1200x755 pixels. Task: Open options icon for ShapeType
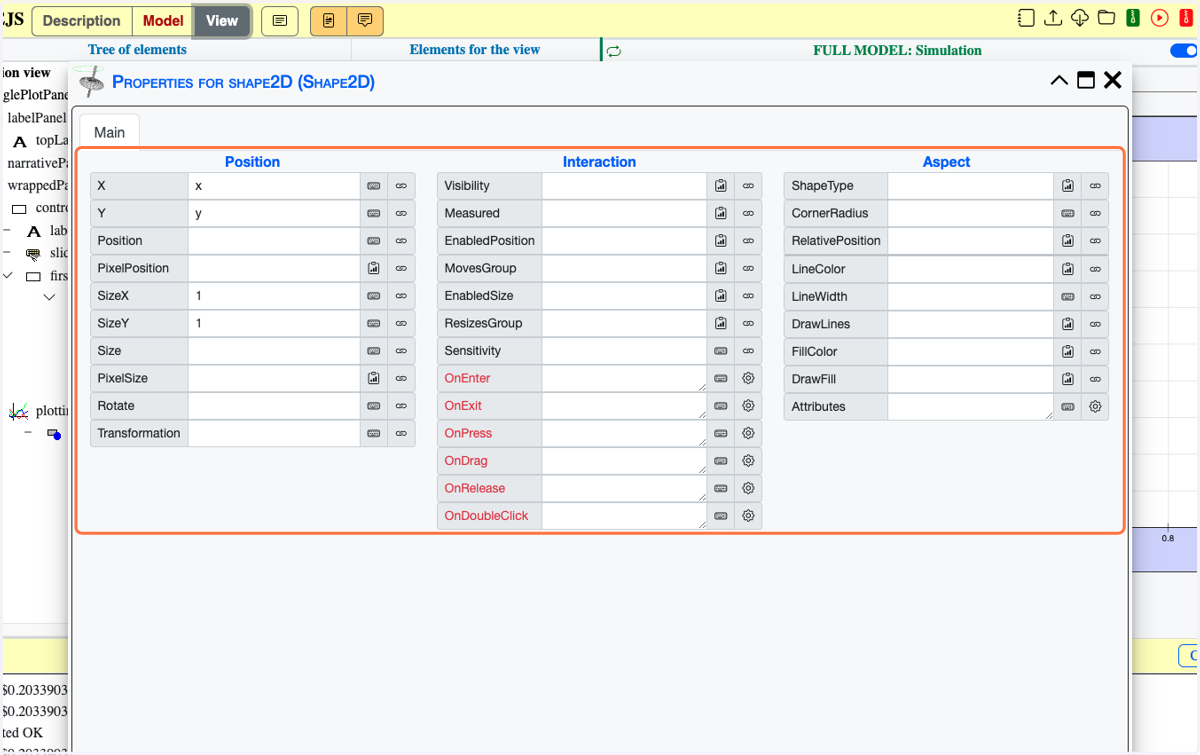click(1068, 186)
